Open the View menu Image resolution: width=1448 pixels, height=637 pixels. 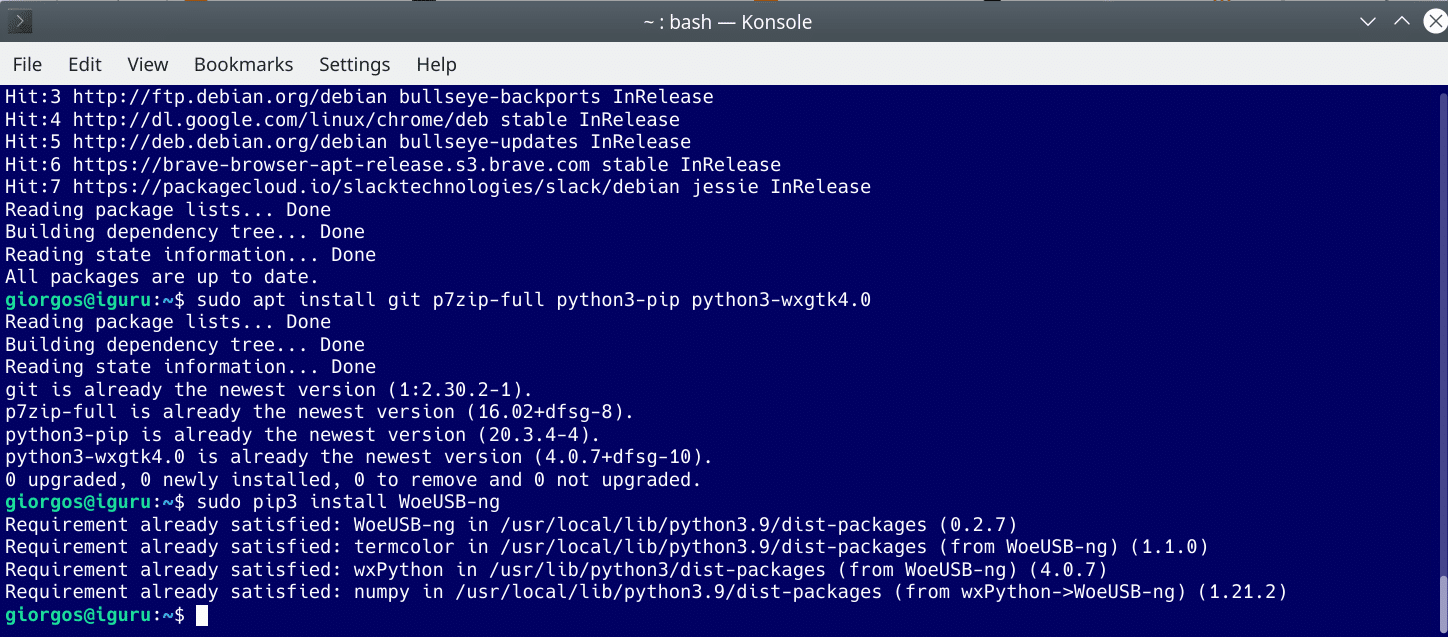pyautogui.click(x=148, y=64)
